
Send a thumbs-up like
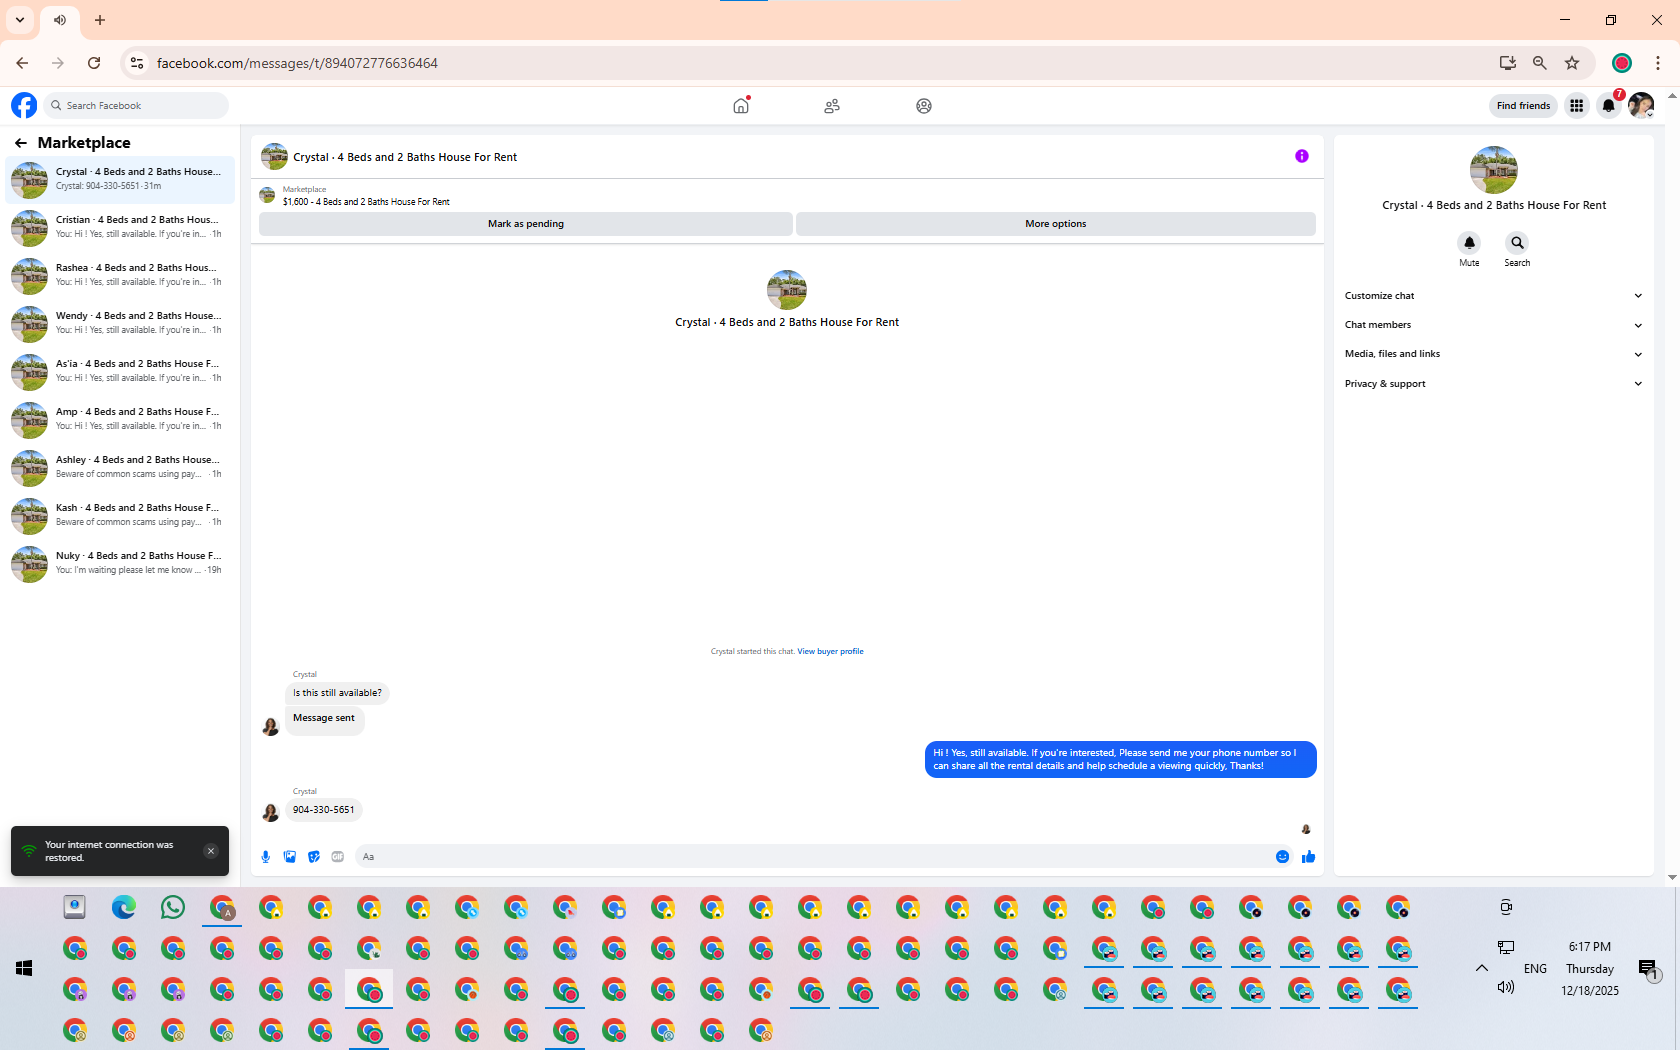click(1308, 857)
